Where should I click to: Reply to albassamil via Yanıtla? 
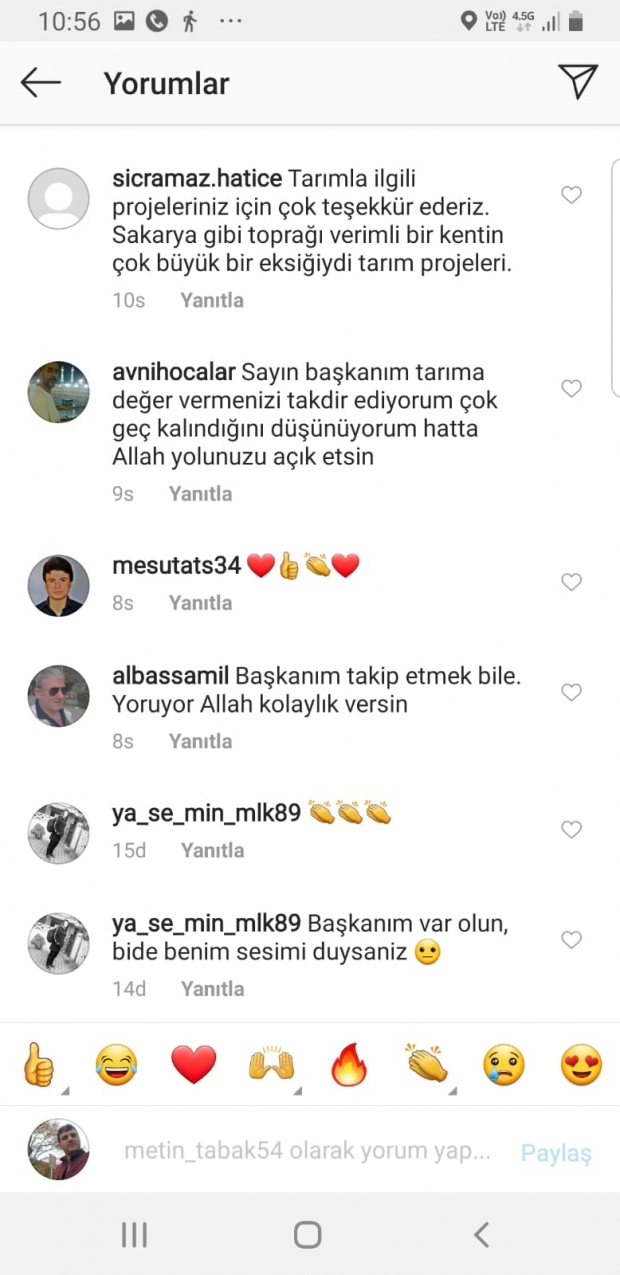200,741
